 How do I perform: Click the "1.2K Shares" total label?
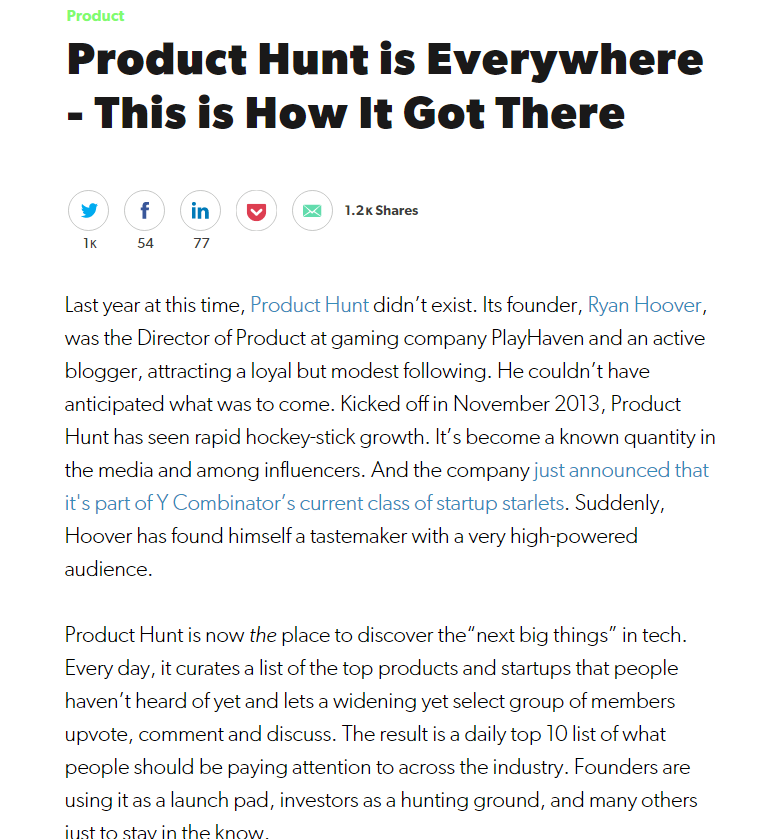click(x=381, y=210)
